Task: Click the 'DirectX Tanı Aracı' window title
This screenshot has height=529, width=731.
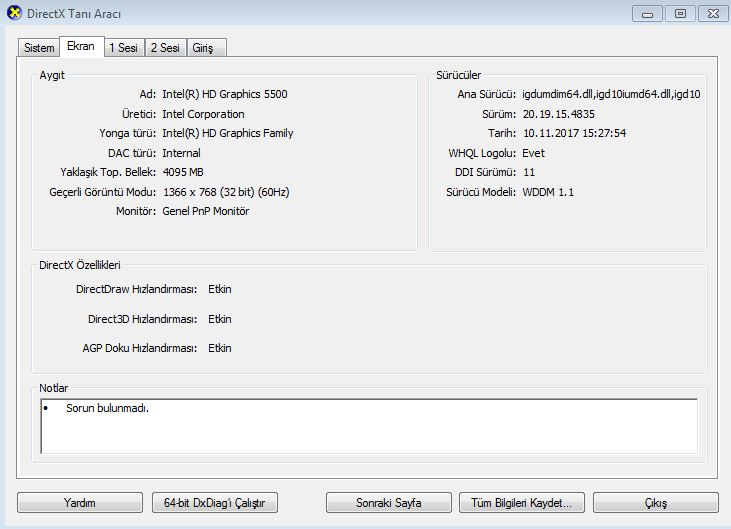Action: 74,14
